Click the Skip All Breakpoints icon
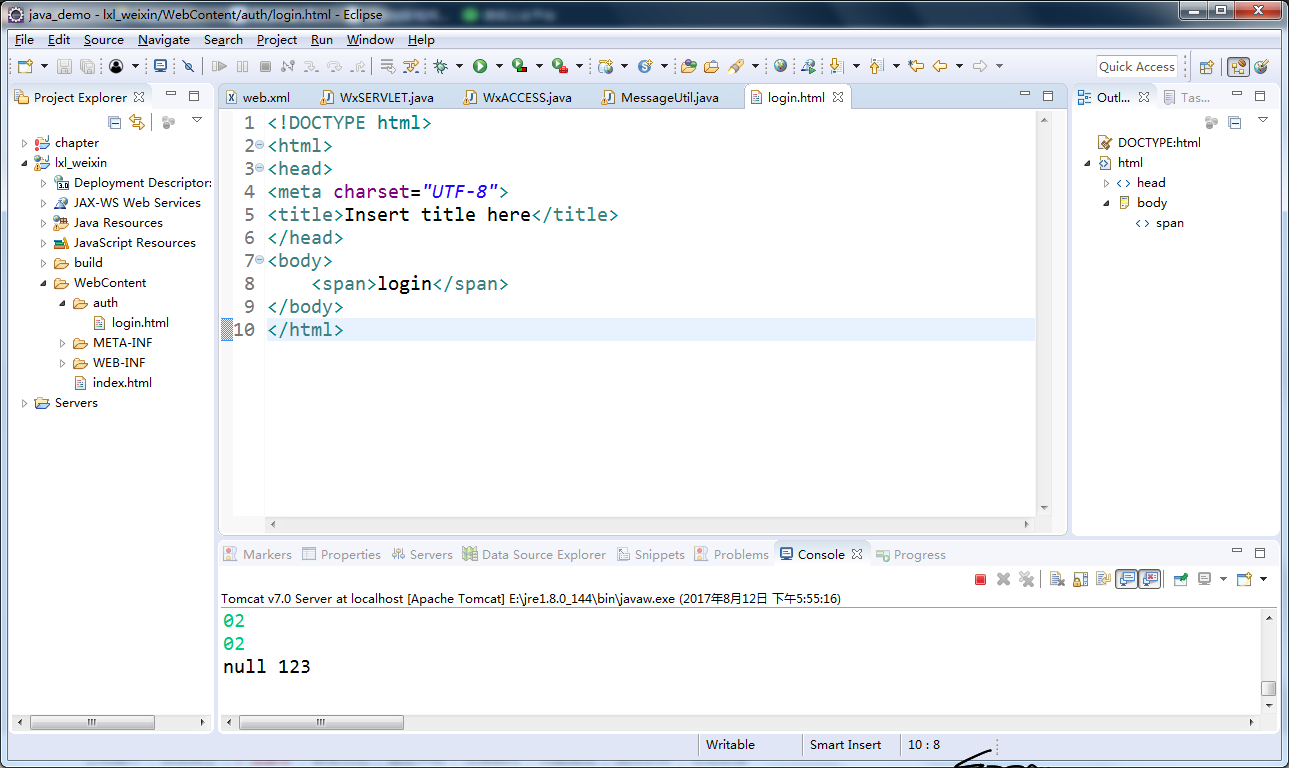Viewport: 1289px width, 768px height. [x=188, y=66]
